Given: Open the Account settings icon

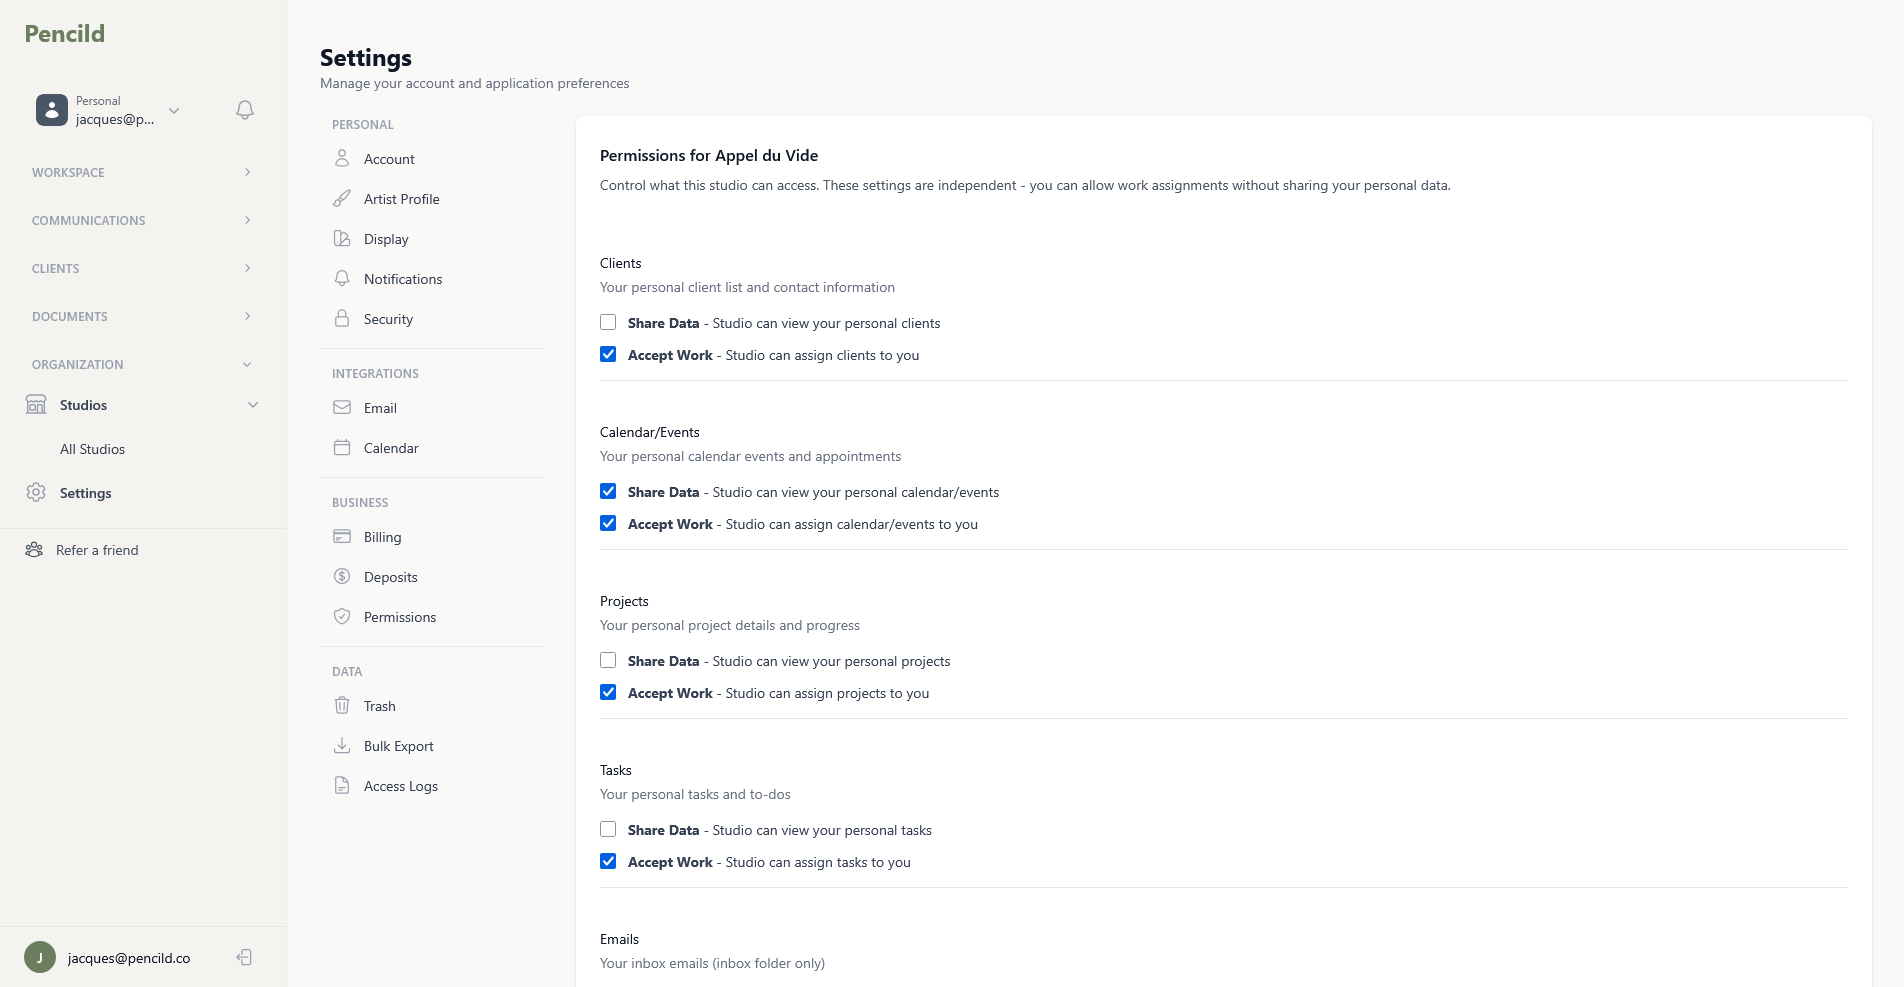Looking at the screenshot, I should click(342, 158).
